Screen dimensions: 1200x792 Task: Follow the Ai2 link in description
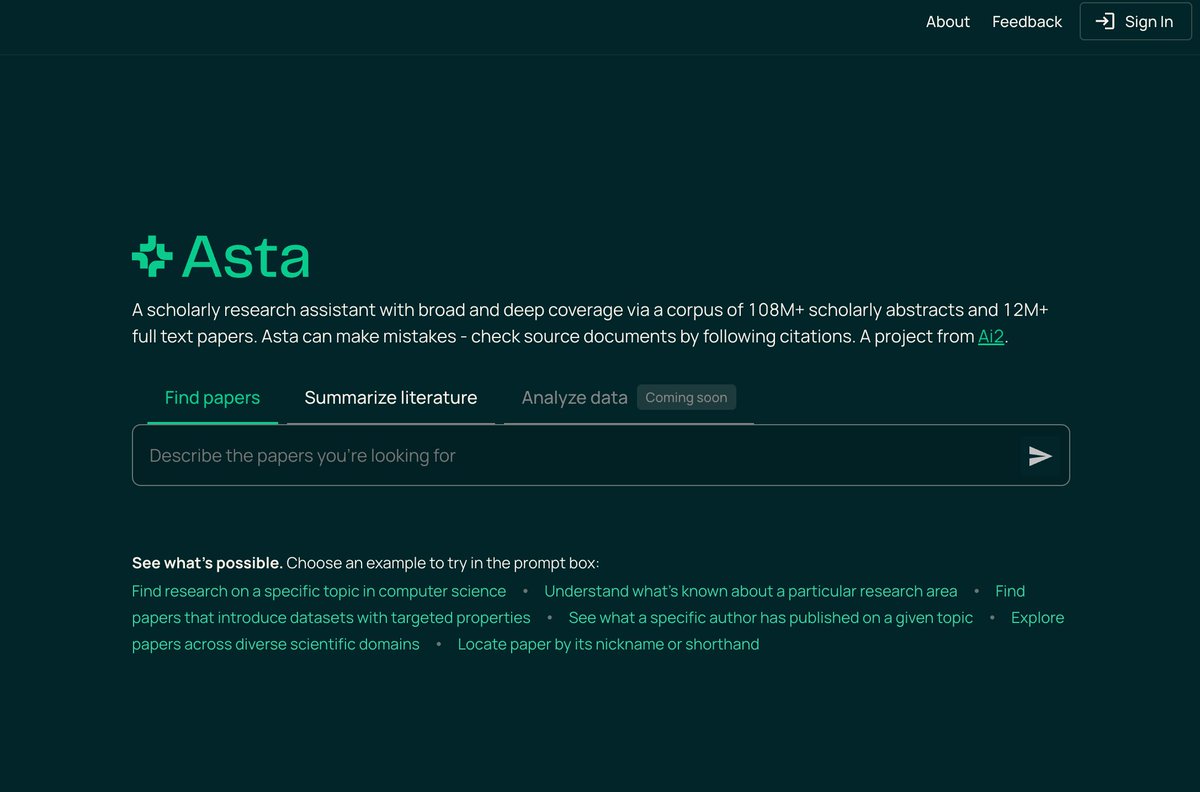[990, 337]
